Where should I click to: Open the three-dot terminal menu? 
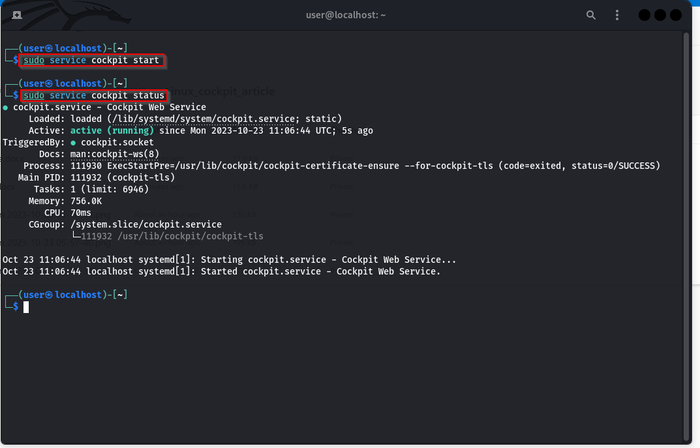(x=615, y=16)
